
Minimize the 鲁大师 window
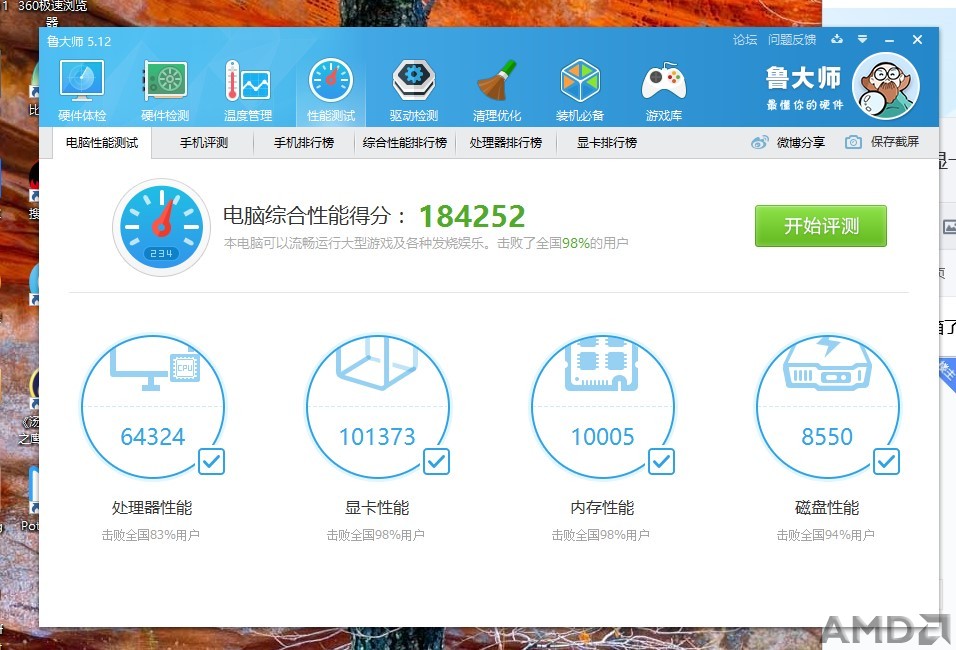tap(890, 40)
